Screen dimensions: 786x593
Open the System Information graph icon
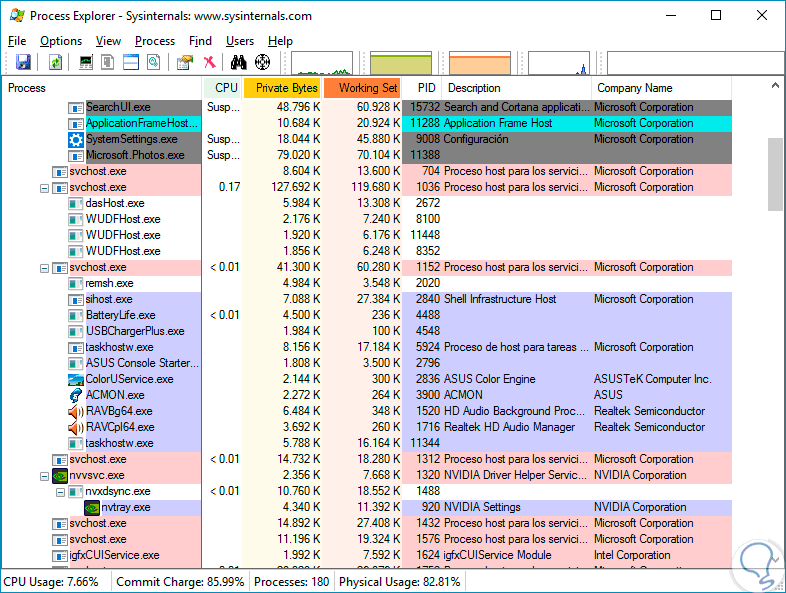(86, 63)
